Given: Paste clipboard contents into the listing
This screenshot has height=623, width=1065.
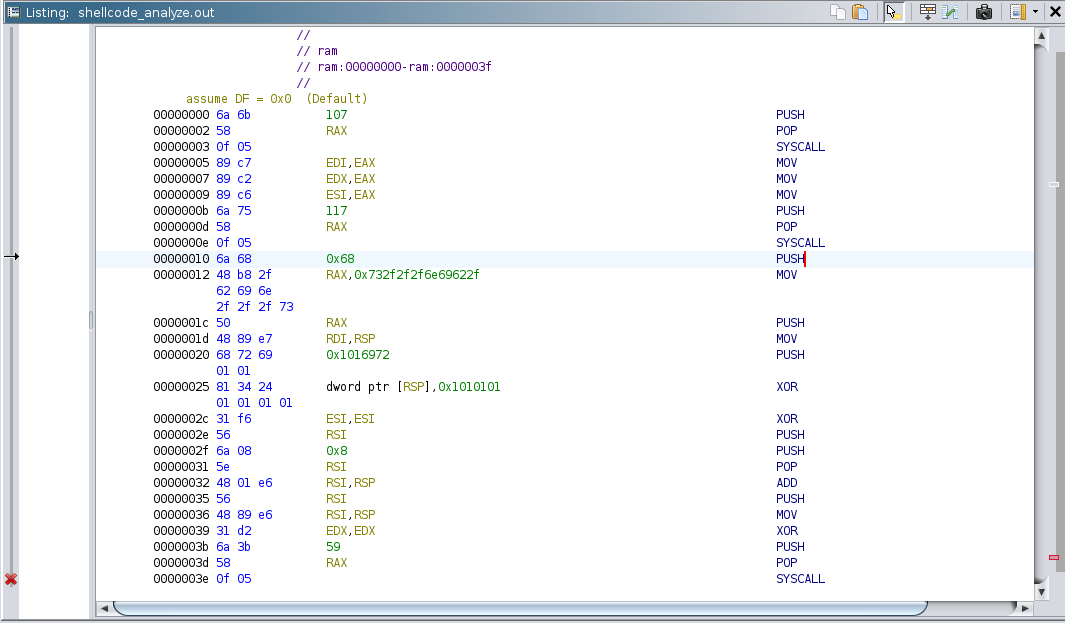Looking at the screenshot, I should pos(861,11).
